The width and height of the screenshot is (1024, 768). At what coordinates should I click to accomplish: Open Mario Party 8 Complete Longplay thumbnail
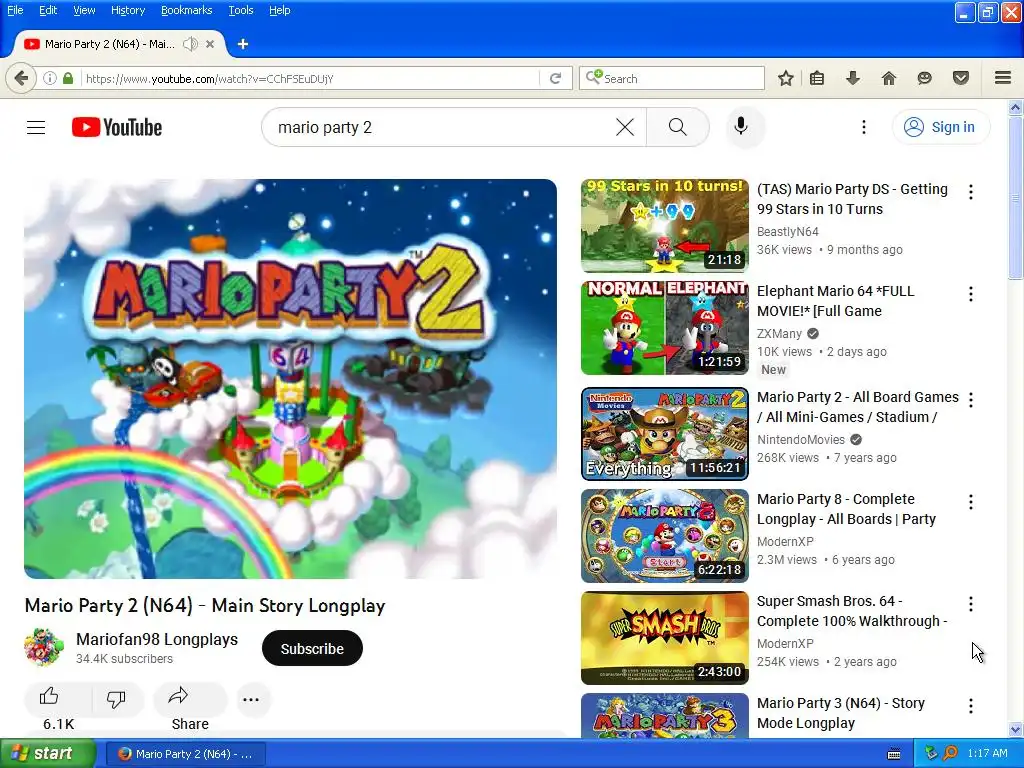(665, 536)
